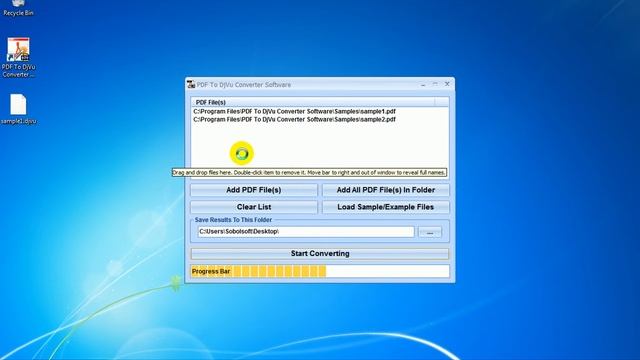Select the sample1.djvu file on desktop
Screen dimensions: 640x360
(x=18, y=109)
